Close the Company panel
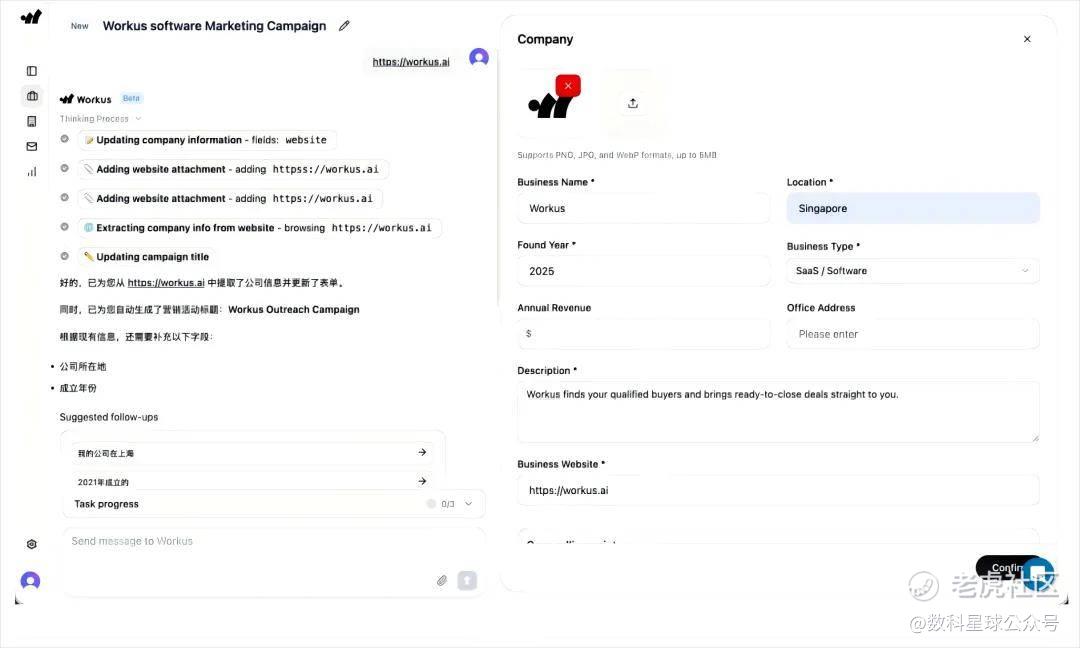 (x=1027, y=39)
